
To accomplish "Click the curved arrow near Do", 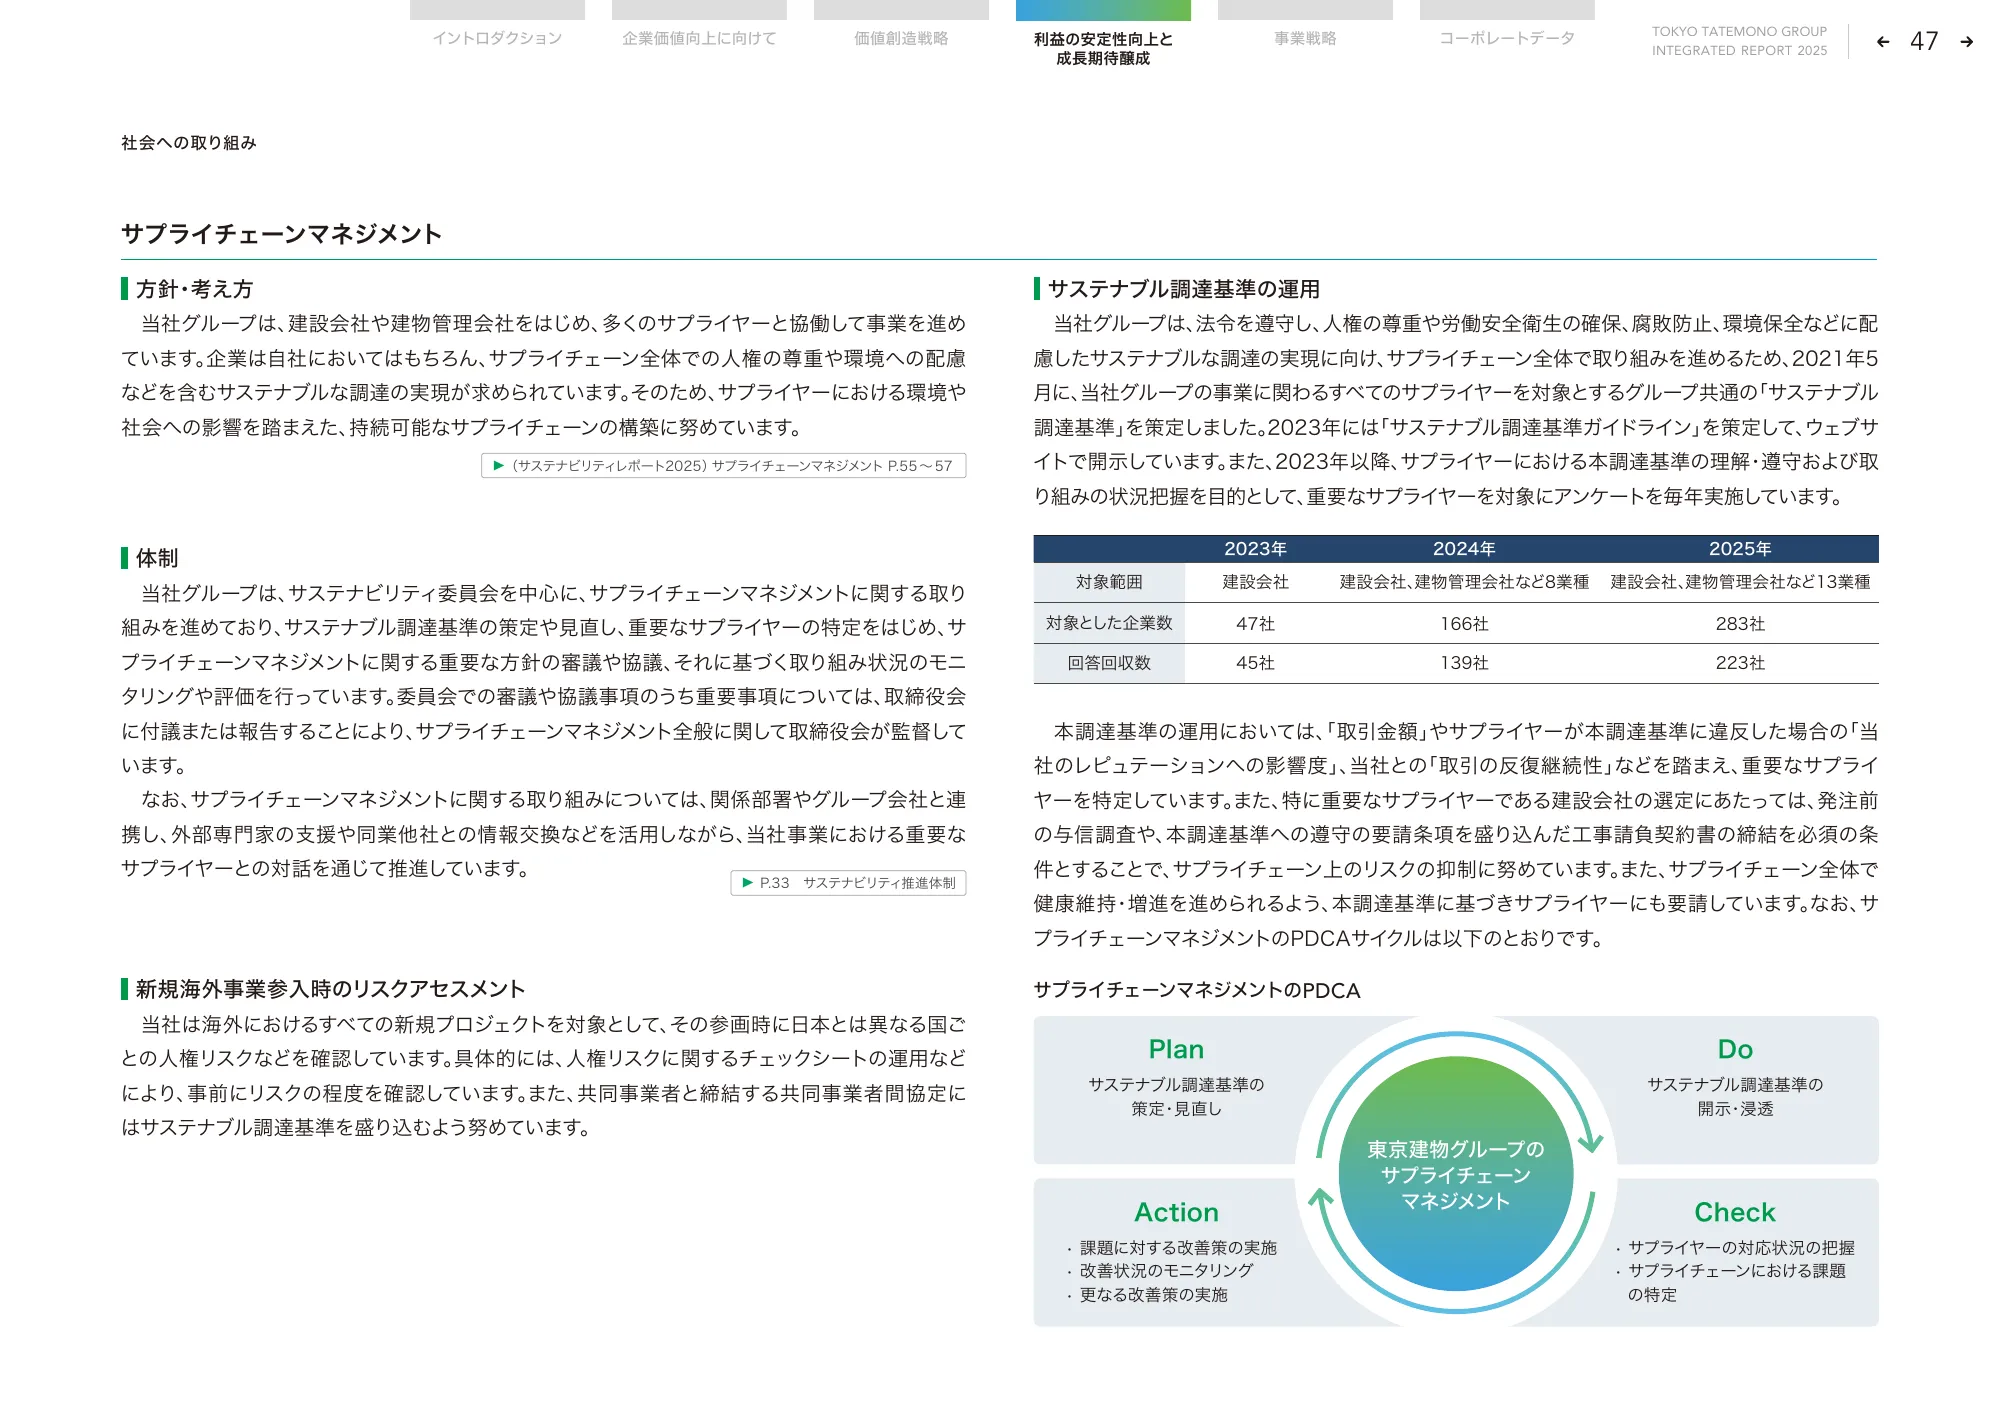I will coord(1590,1141).
